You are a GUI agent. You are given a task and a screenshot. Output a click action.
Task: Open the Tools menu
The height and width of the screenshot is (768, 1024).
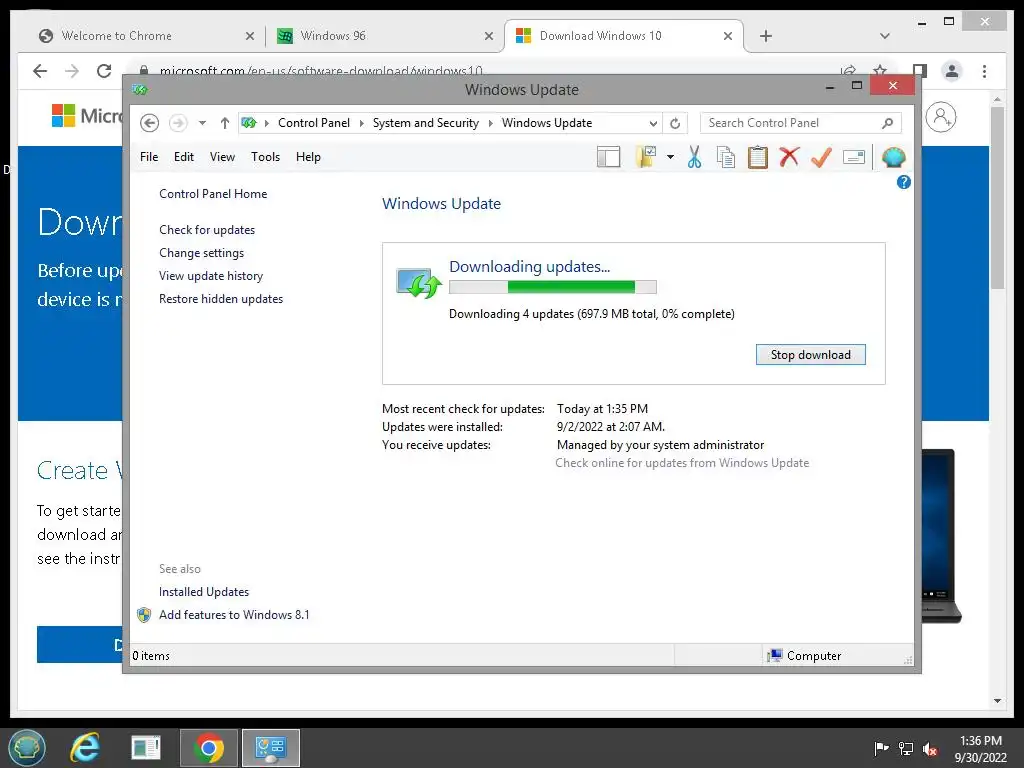click(265, 157)
